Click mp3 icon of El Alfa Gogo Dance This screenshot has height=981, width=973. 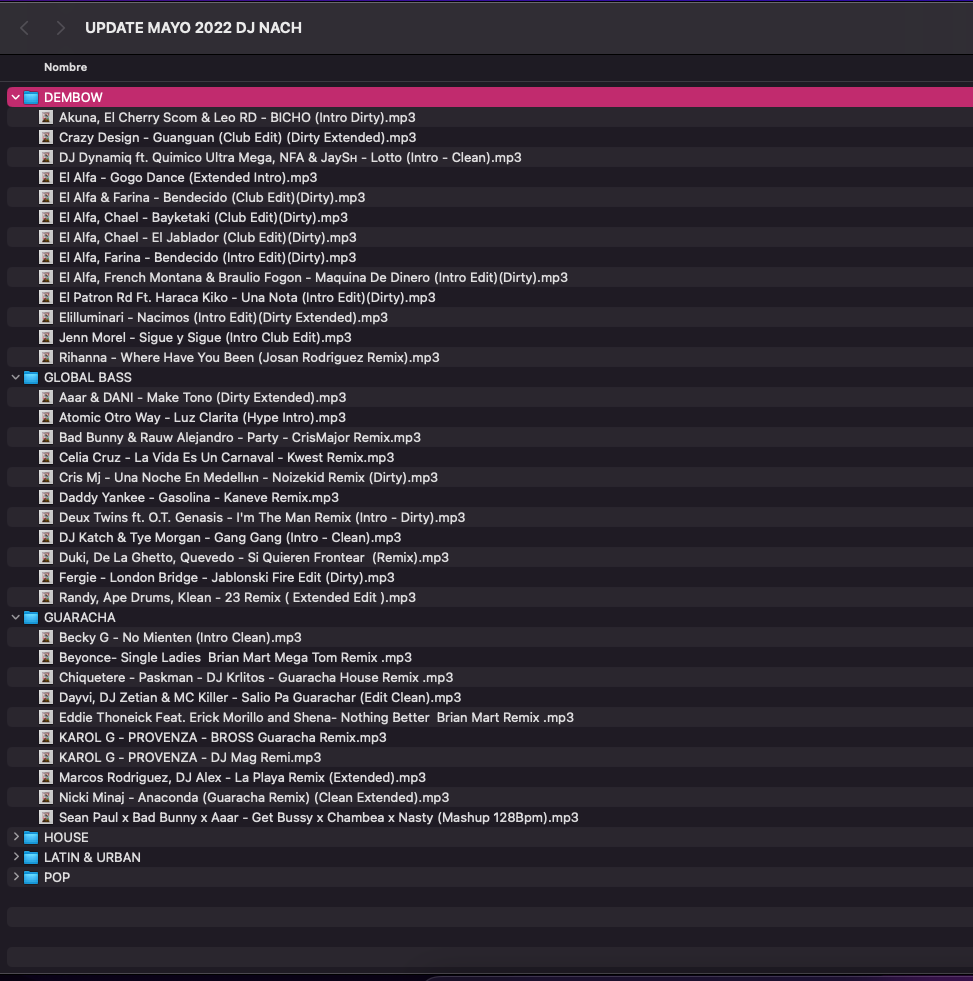(x=46, y=177)
